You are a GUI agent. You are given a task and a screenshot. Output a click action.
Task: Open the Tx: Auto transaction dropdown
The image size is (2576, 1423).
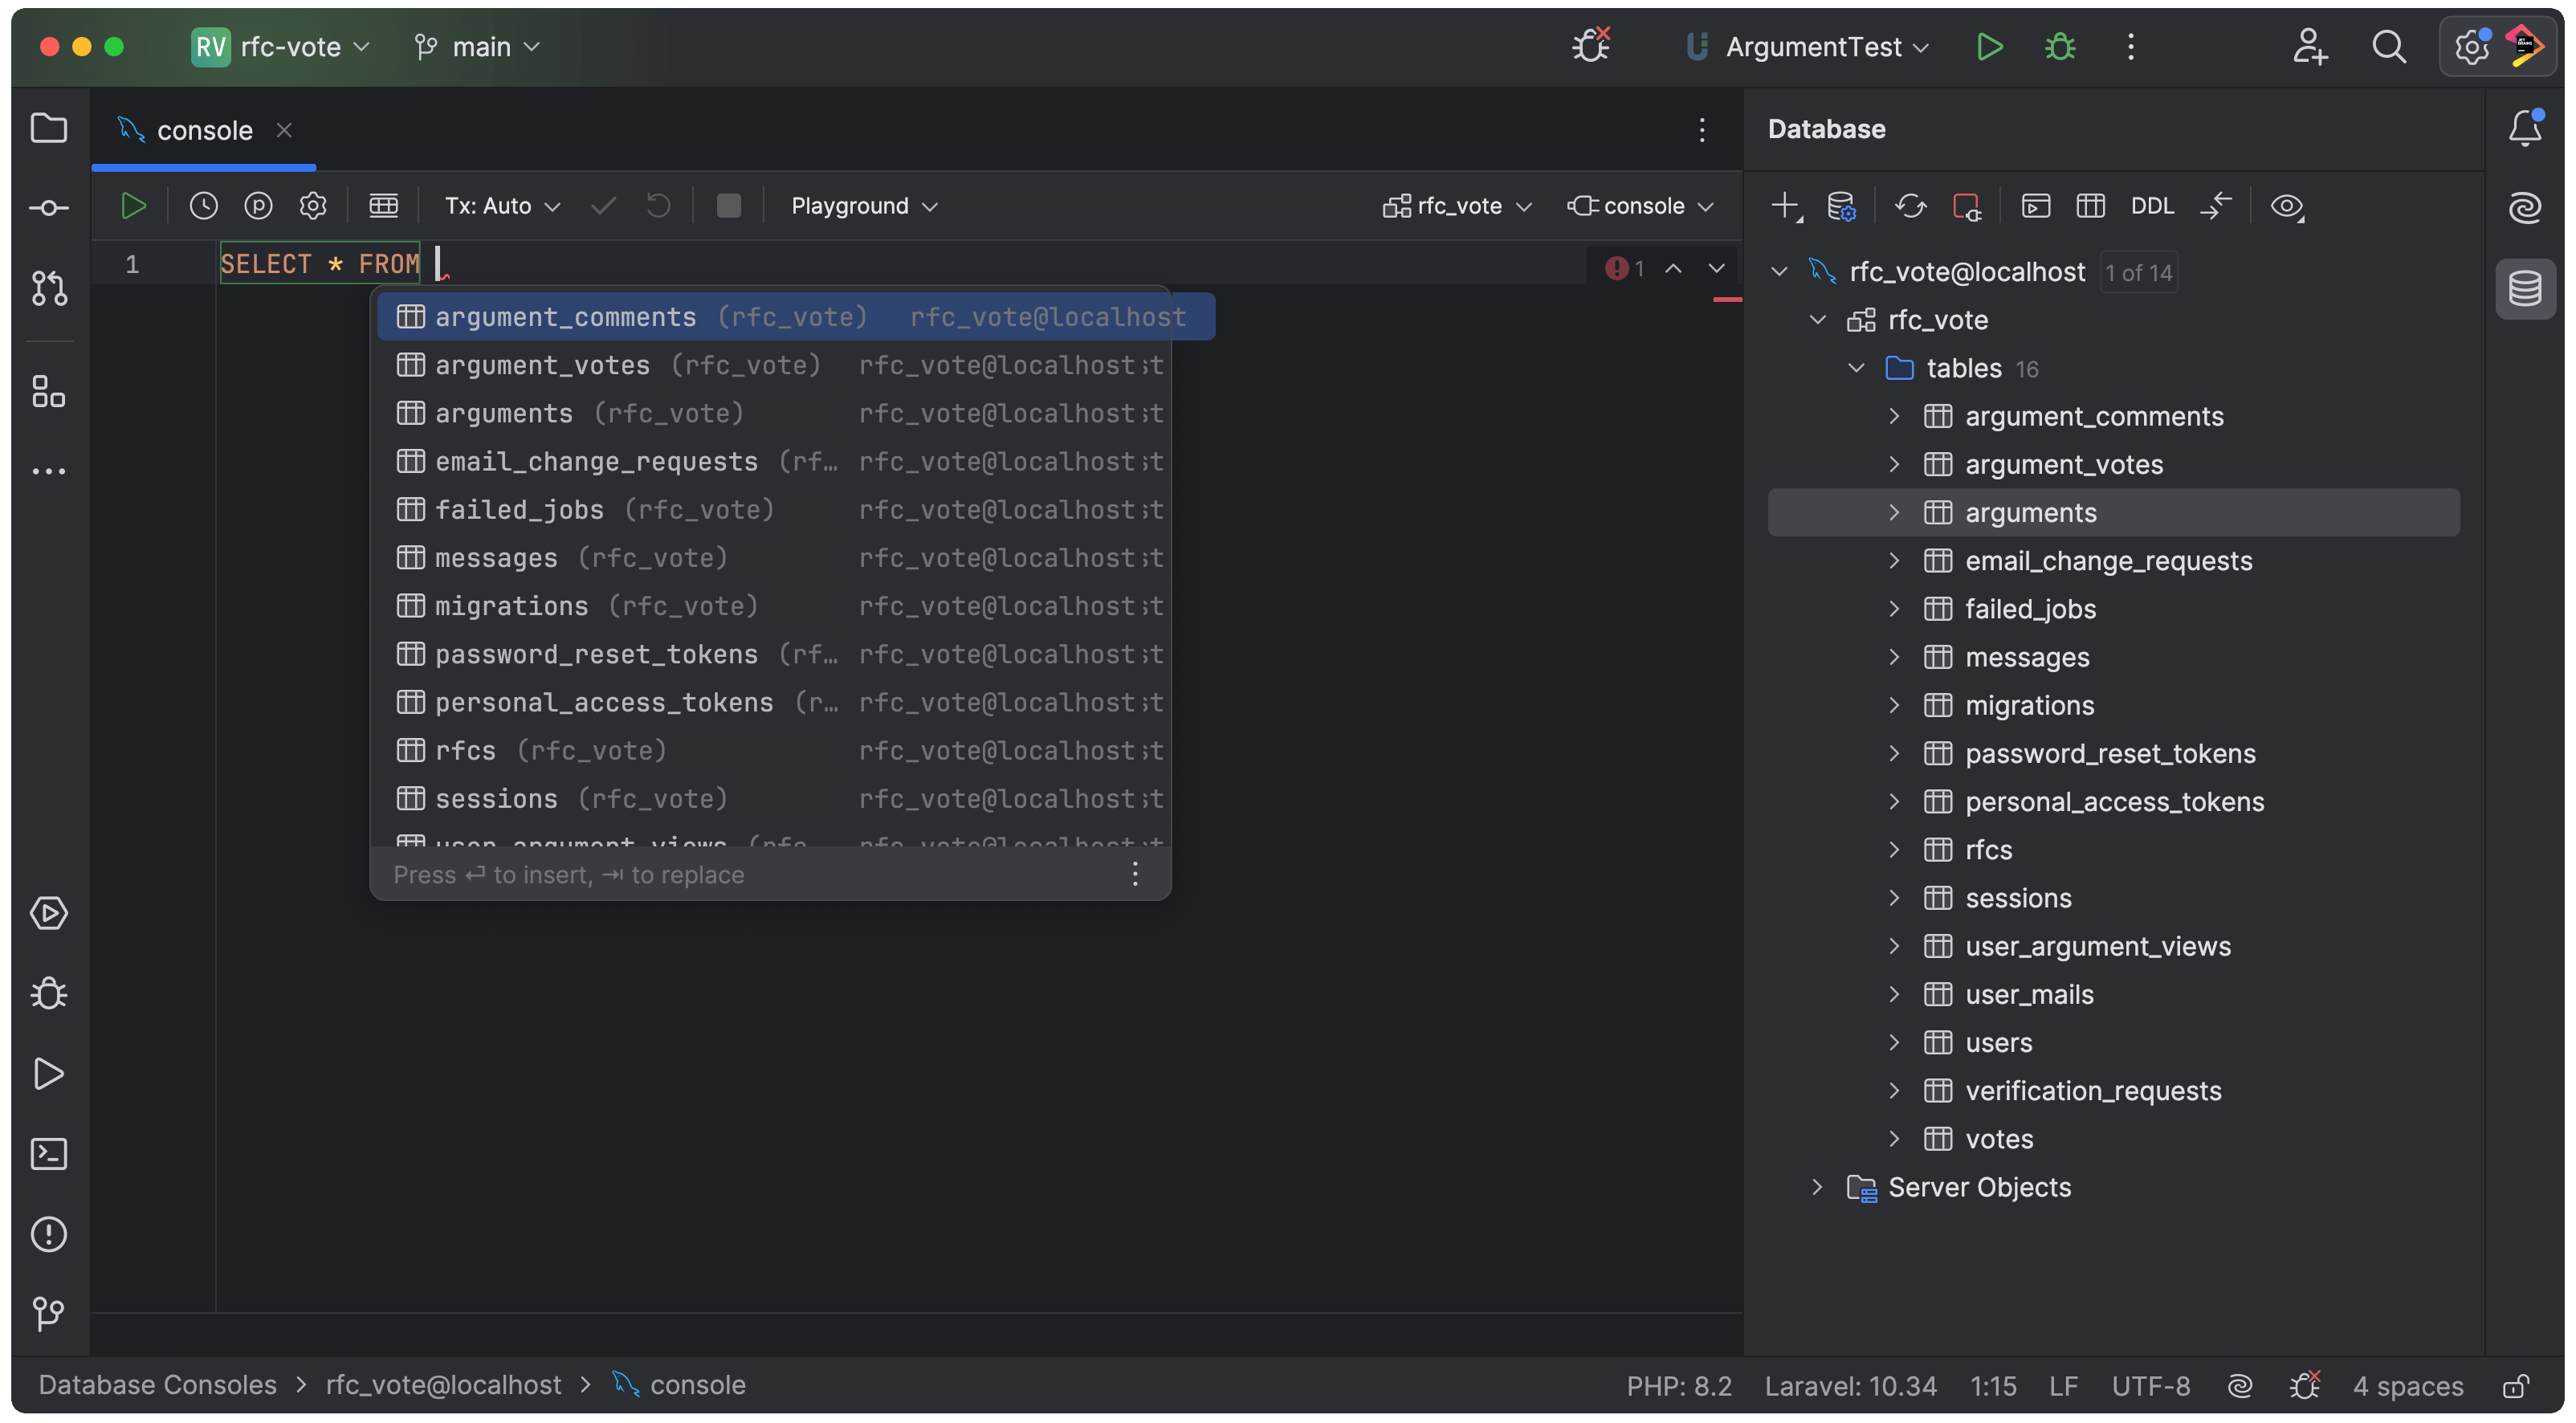pyautogui.click(x=502, y=206)
